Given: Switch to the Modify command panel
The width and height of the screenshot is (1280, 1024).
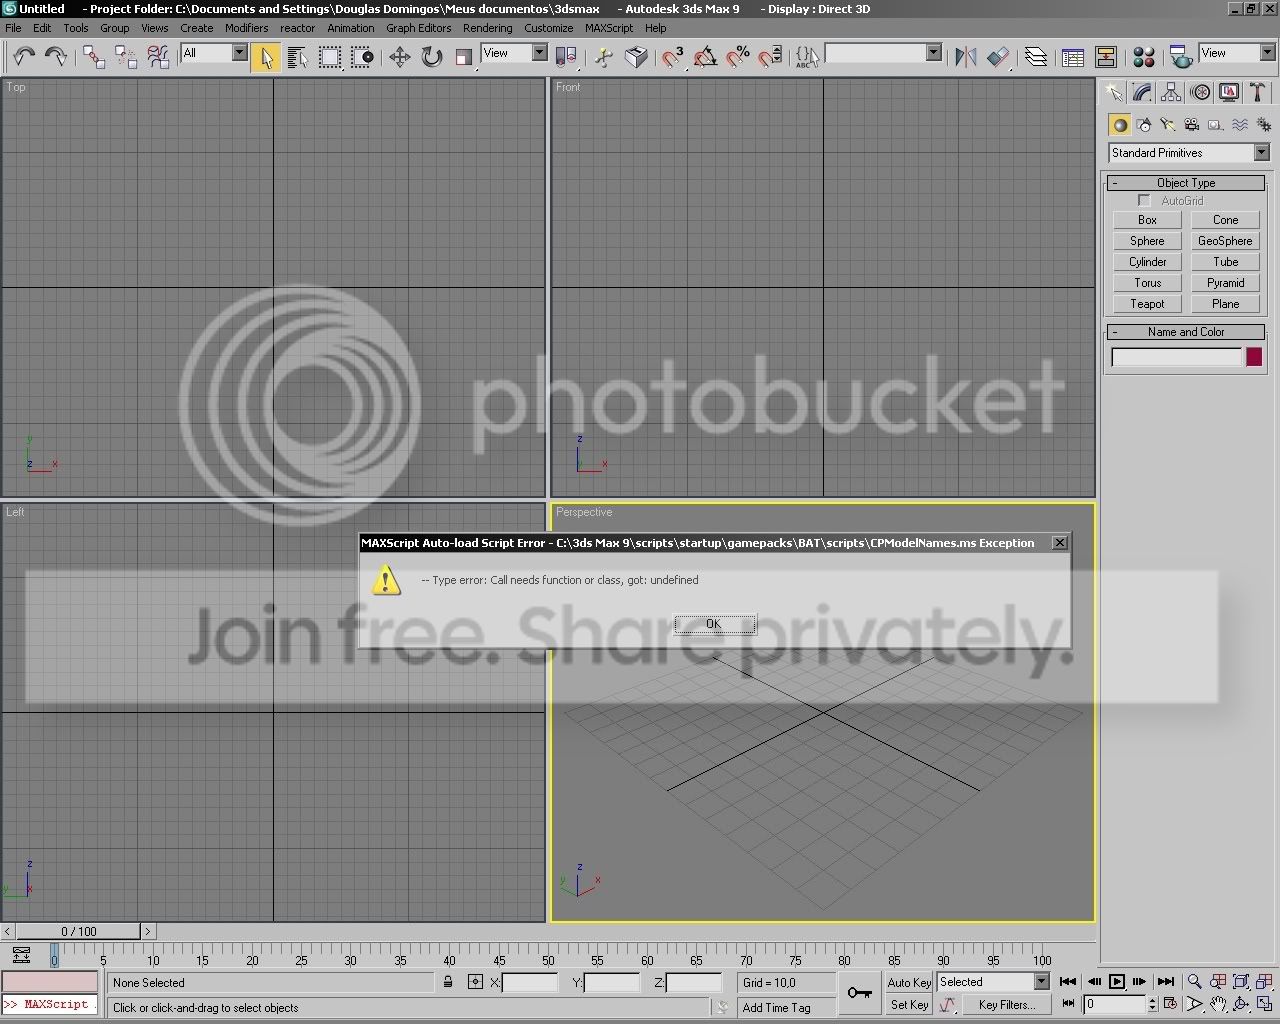Looking at the screenshot, I should point(1142,93).
